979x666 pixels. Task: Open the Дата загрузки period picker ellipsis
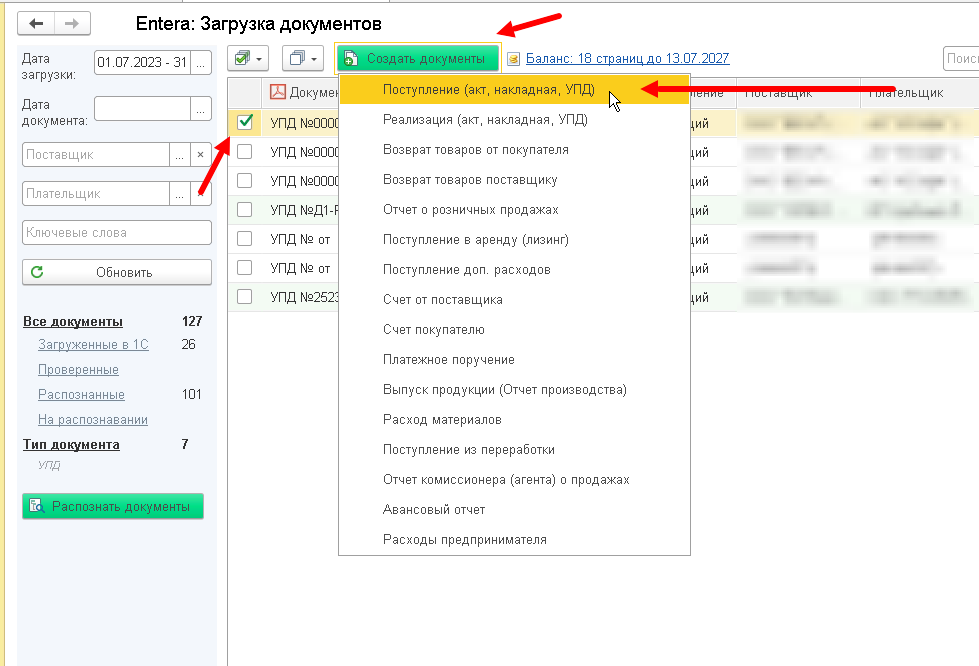(x=200, y=62)
